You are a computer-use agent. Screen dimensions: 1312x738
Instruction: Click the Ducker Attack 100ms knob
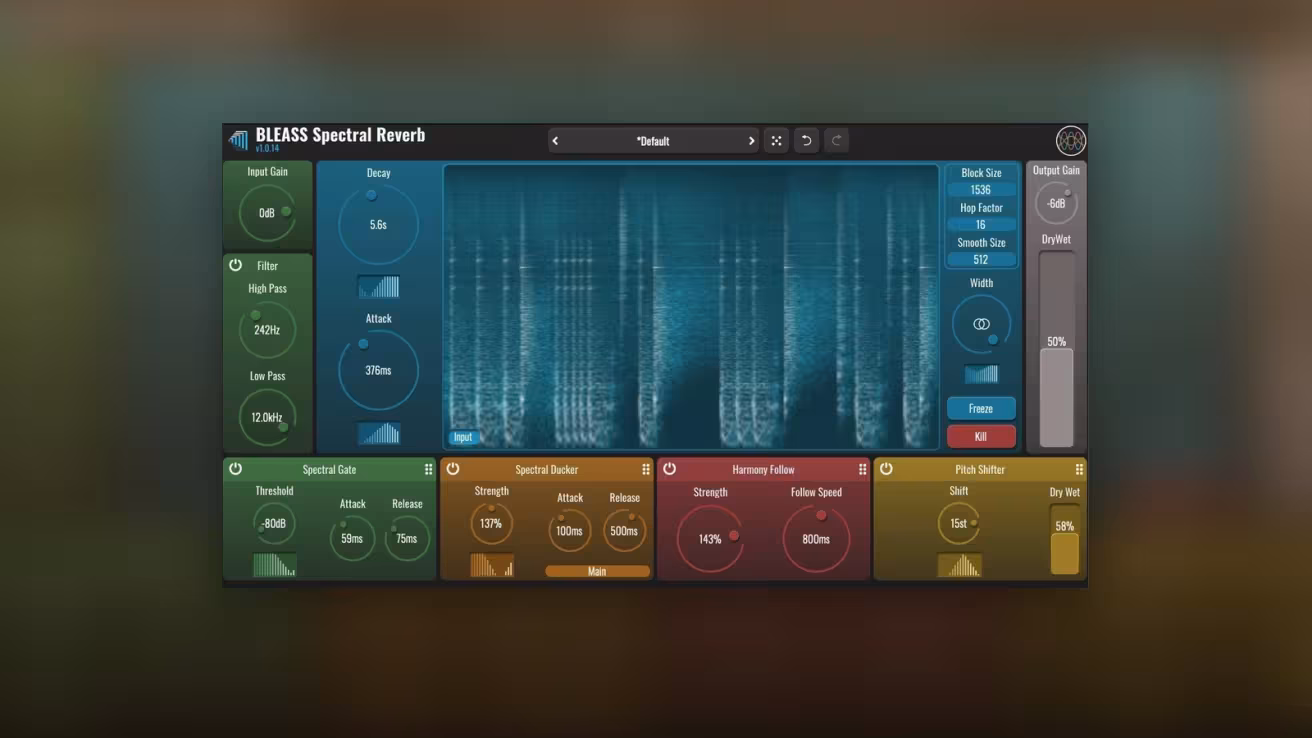(569, 531)
